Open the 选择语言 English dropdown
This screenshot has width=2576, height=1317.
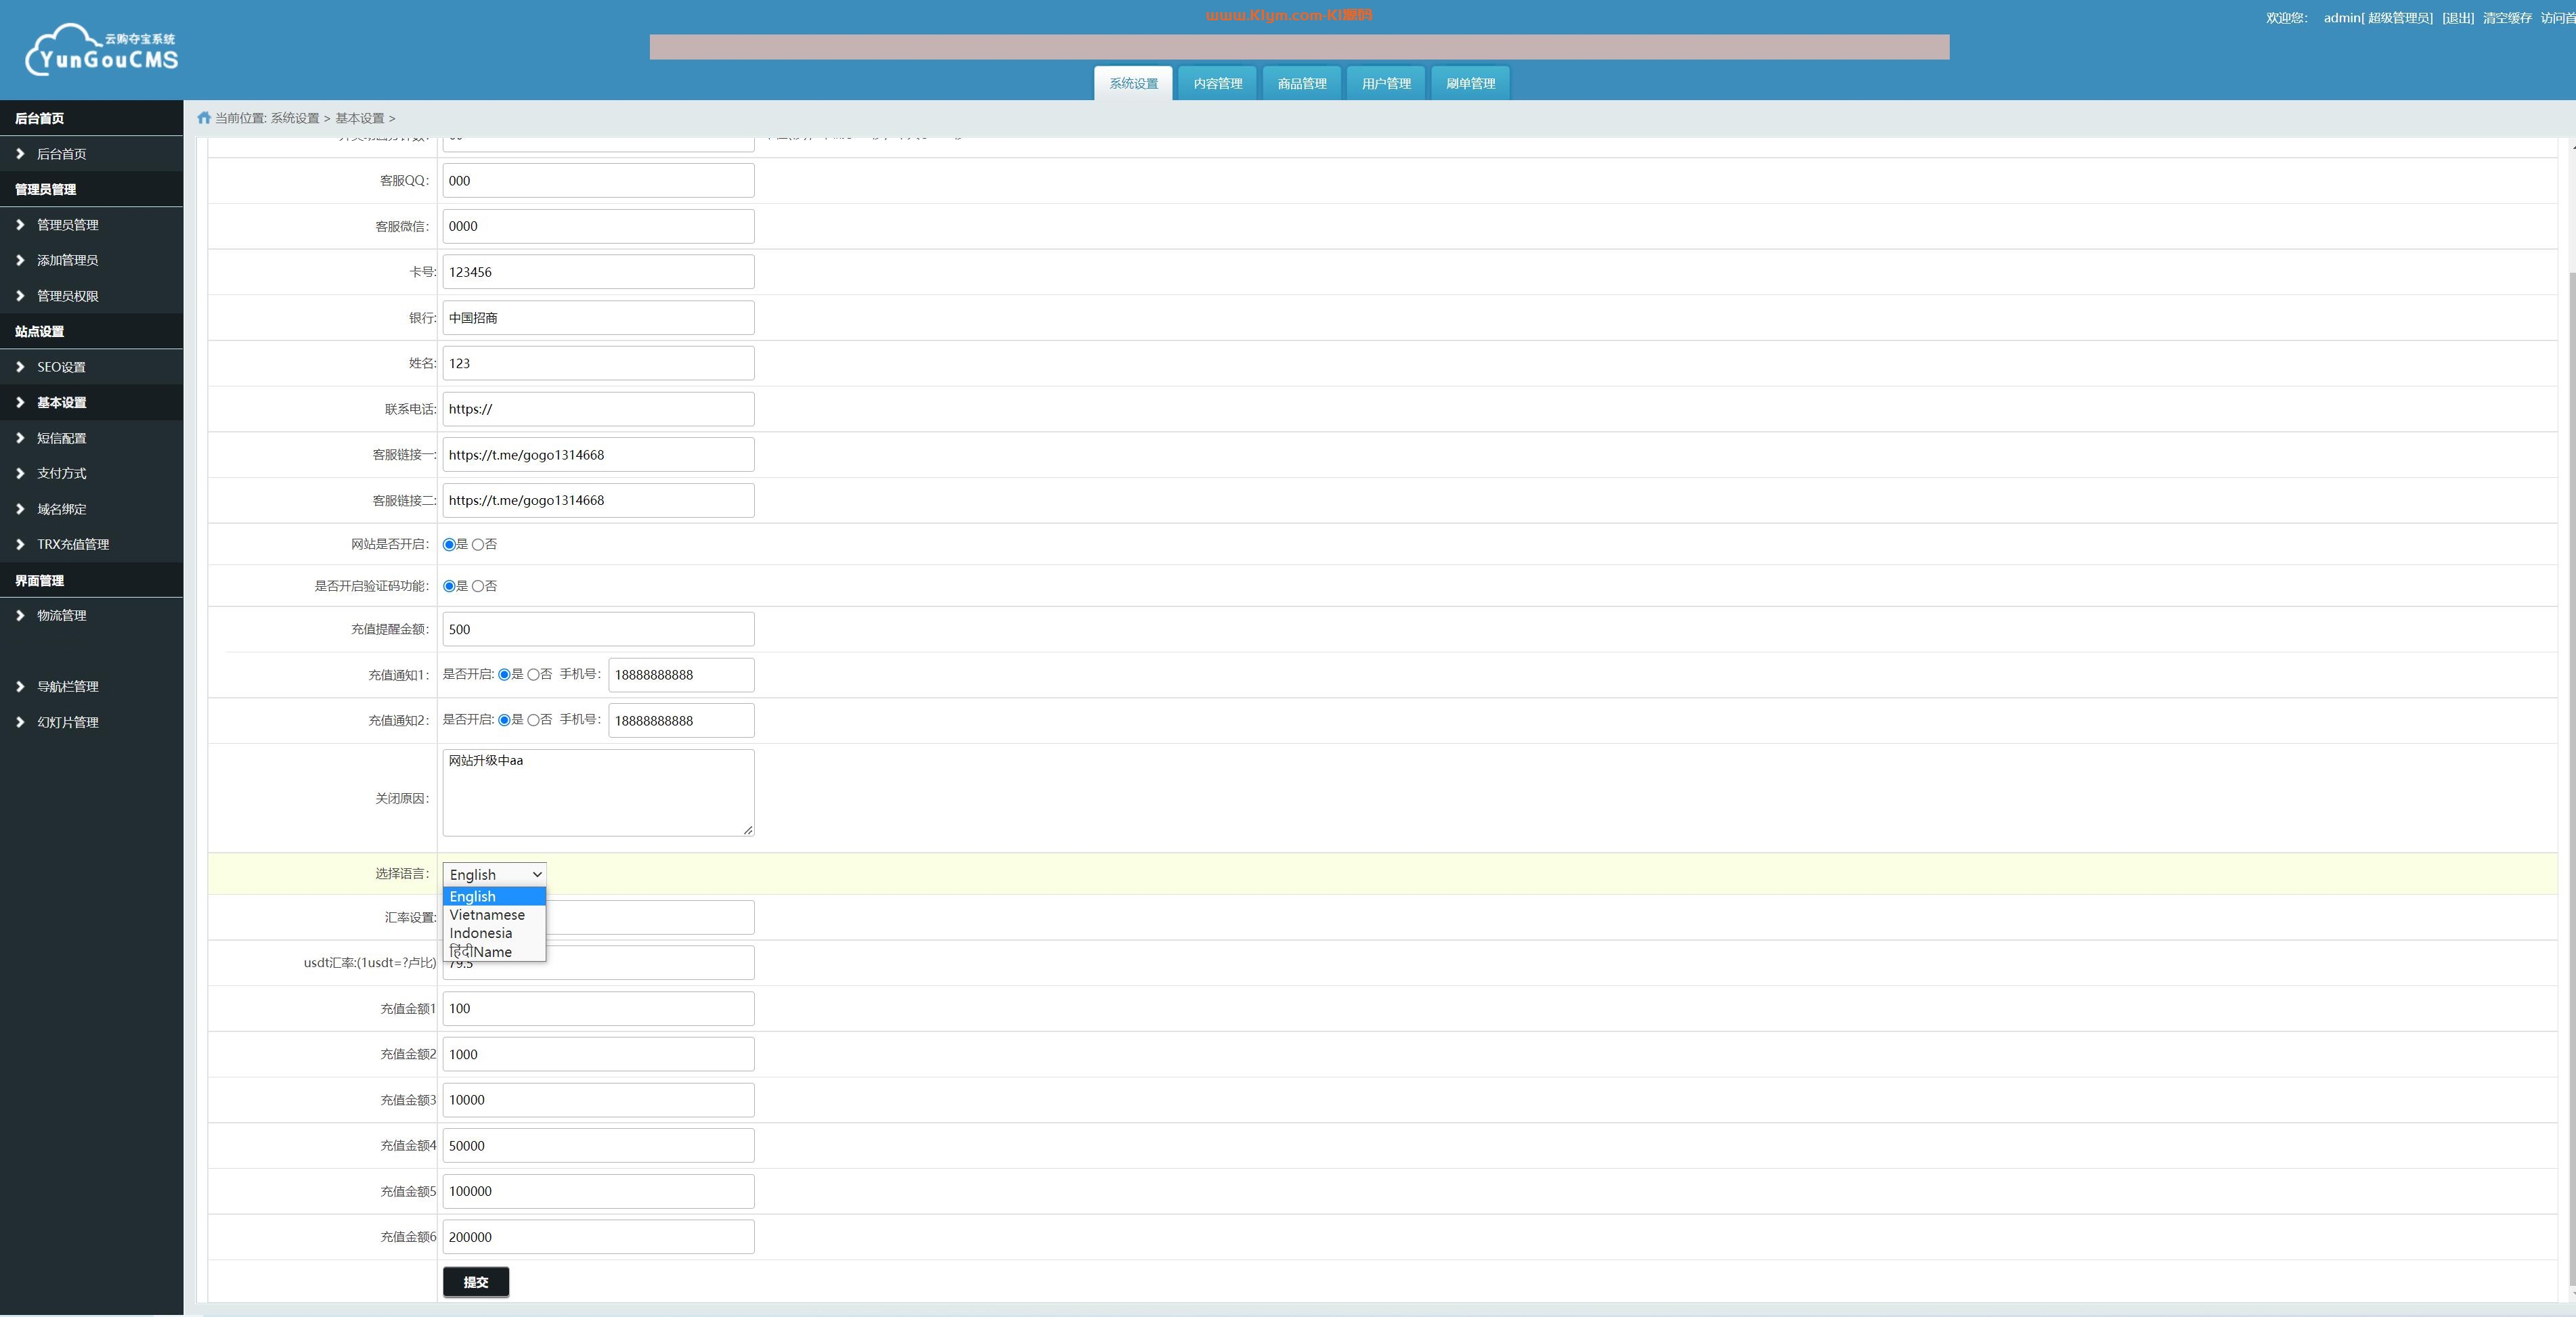pos(494,874)
